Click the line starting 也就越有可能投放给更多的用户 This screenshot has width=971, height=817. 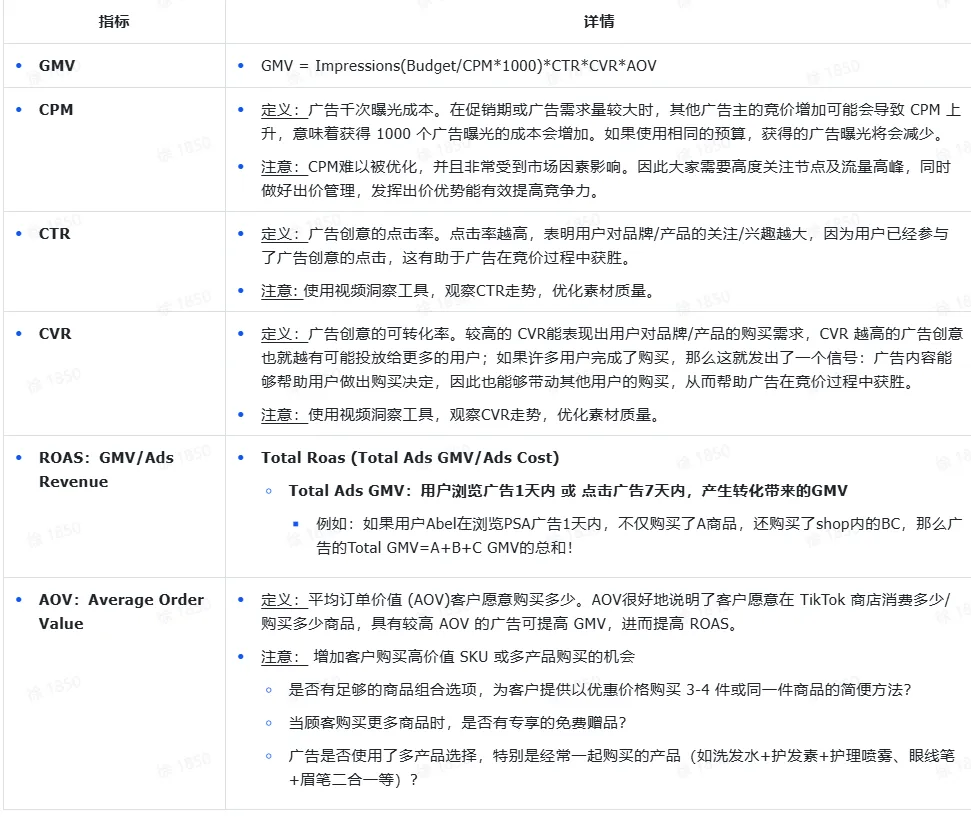606,358
